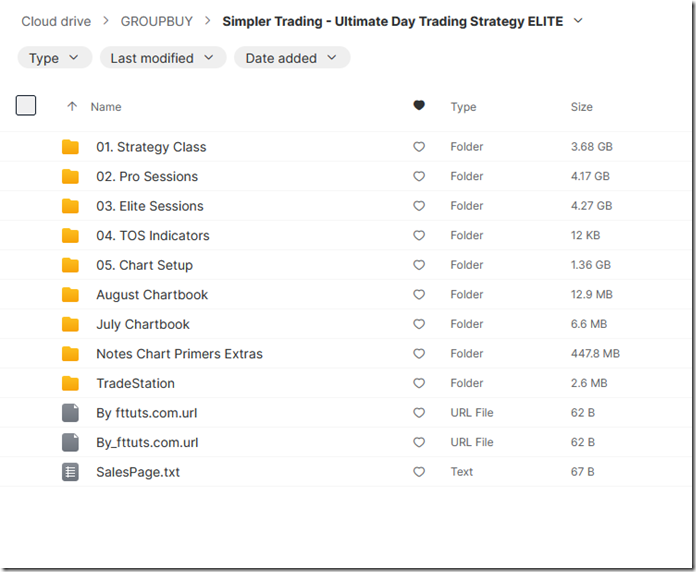Select By_fttuts.com.url file name
The height and width of the screenshot is (572, 696).
point(147,442)
